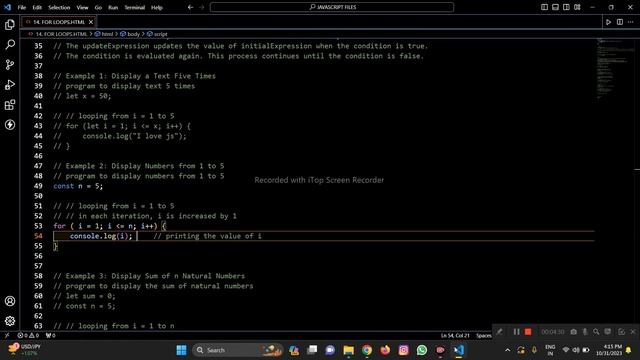Image resolution: width=640 pixels, height=360 pixels.
Task: Toggle the recorder microphone icon
Action: pyautogui.click(x=585, y=332)
